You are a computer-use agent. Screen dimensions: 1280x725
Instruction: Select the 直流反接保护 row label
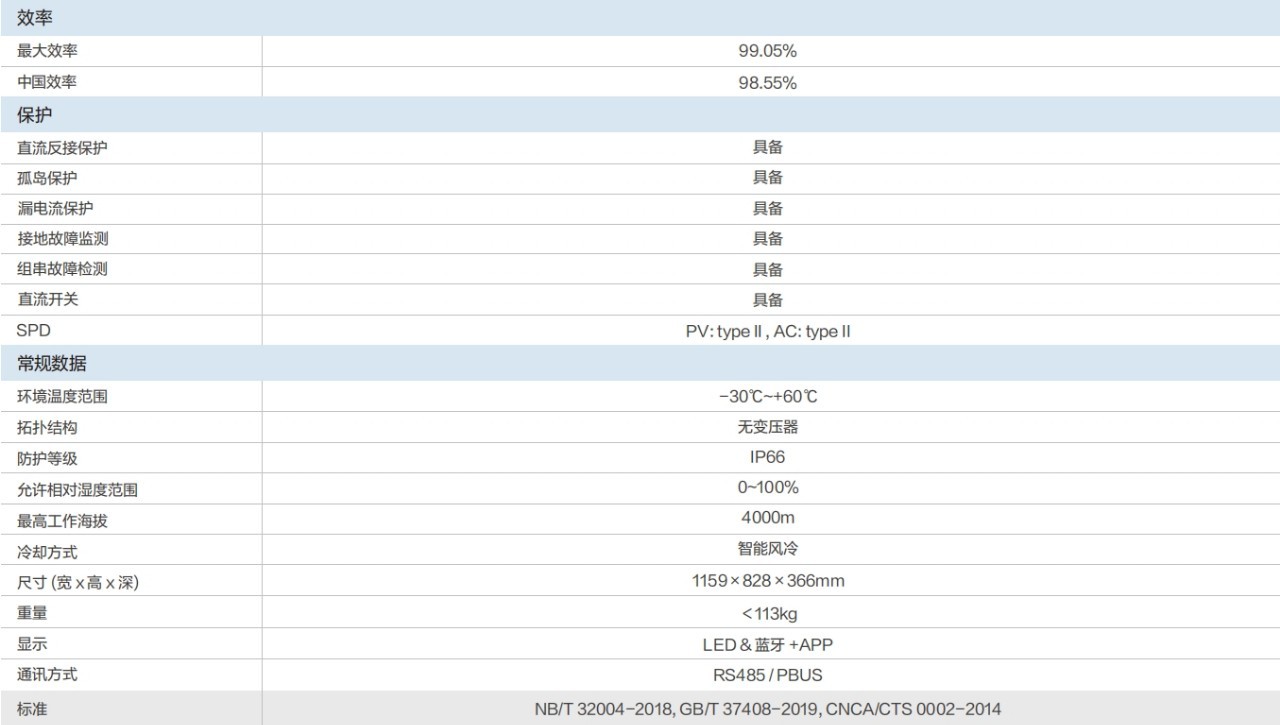tap(62, 148)
